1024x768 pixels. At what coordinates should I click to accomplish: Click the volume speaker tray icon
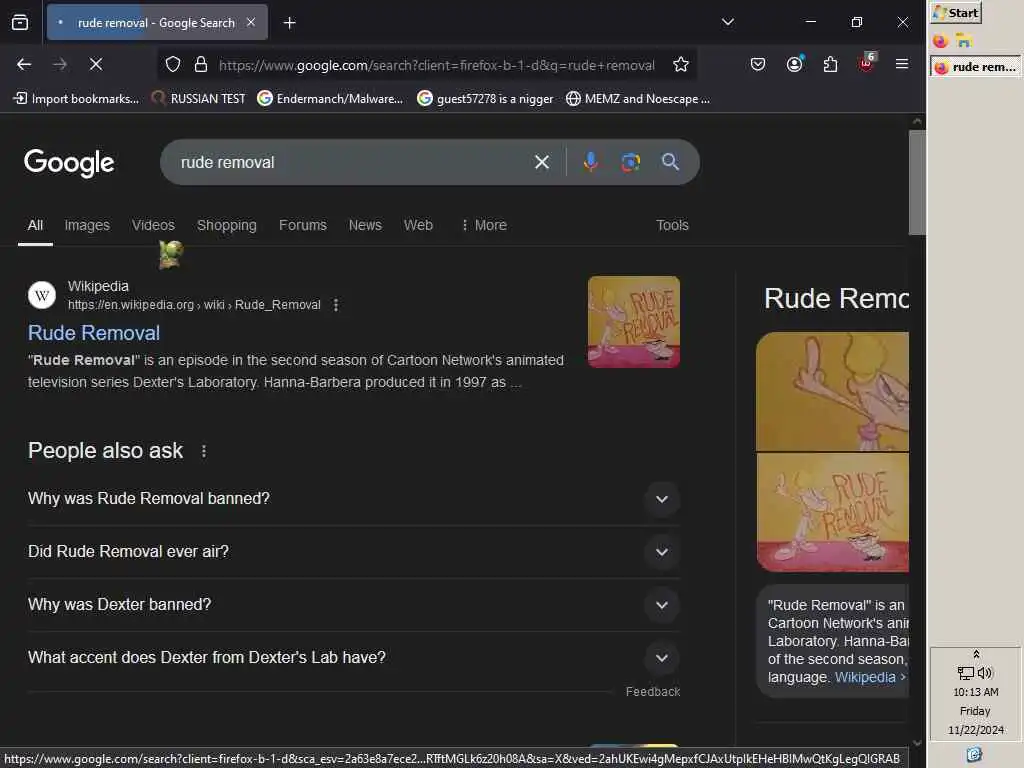(985, 672)
